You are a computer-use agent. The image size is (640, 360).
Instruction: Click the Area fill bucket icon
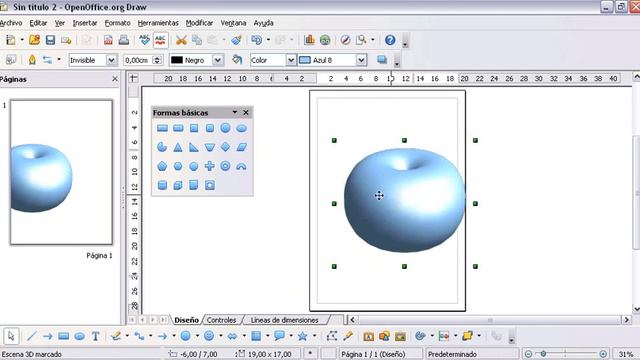(237, 60)
